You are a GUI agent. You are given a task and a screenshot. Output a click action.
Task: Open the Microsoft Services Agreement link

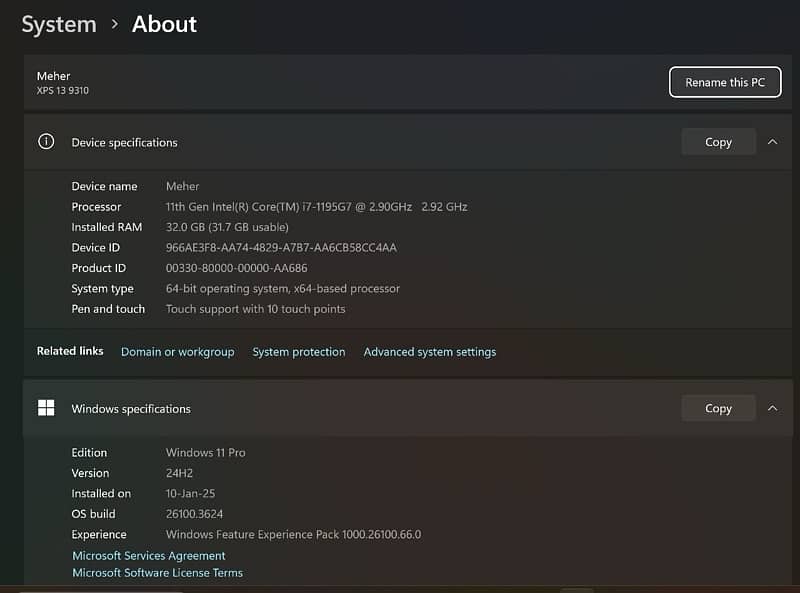148,556
